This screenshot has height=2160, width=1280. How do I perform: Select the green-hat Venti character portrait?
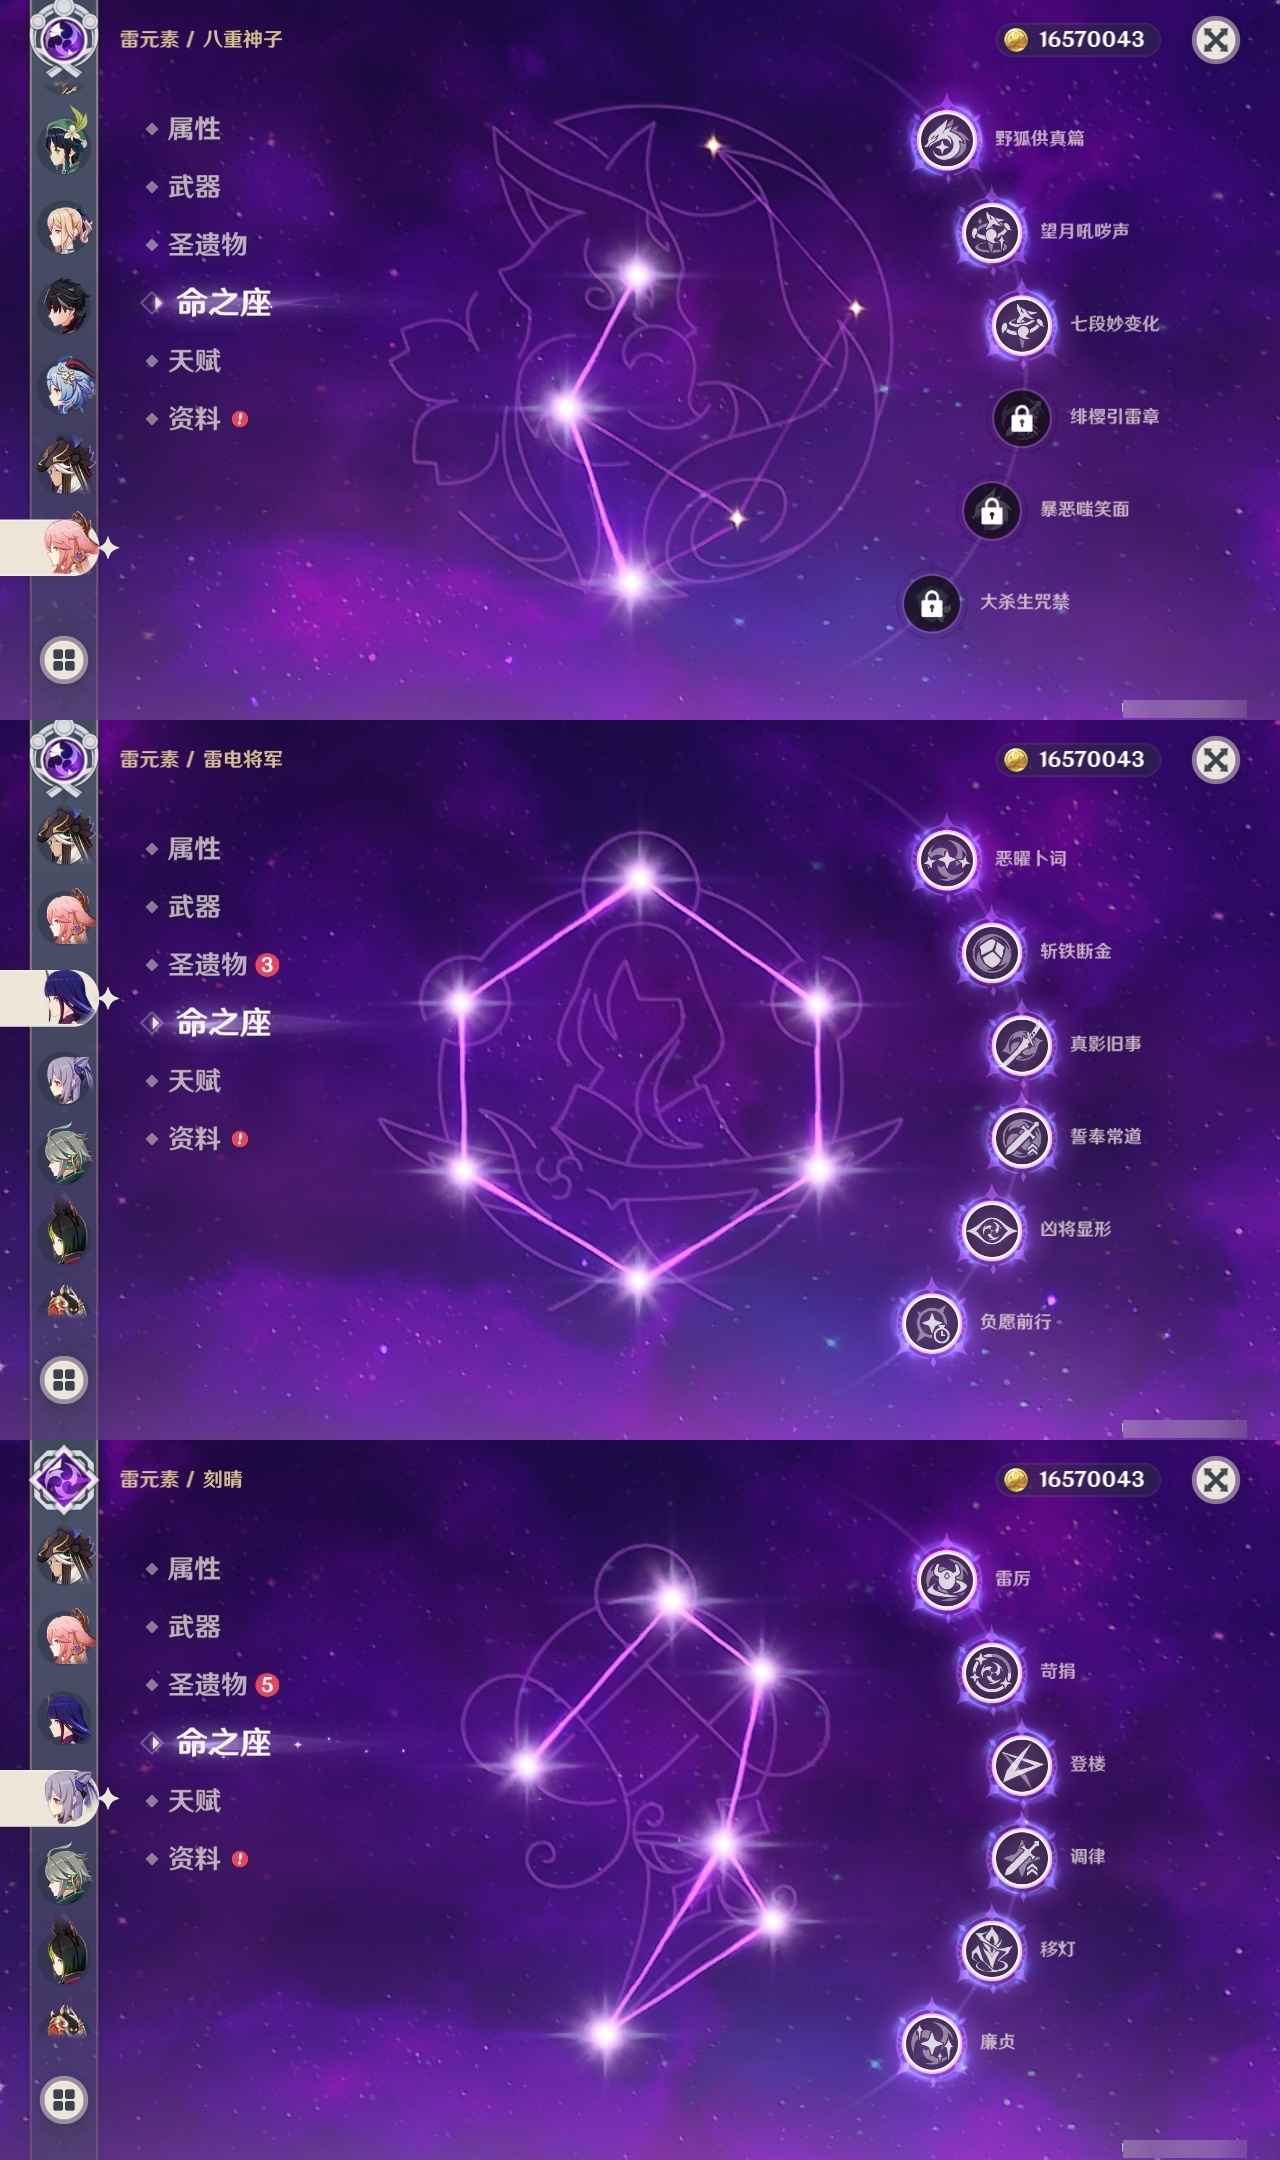click(x=65, y=141)
